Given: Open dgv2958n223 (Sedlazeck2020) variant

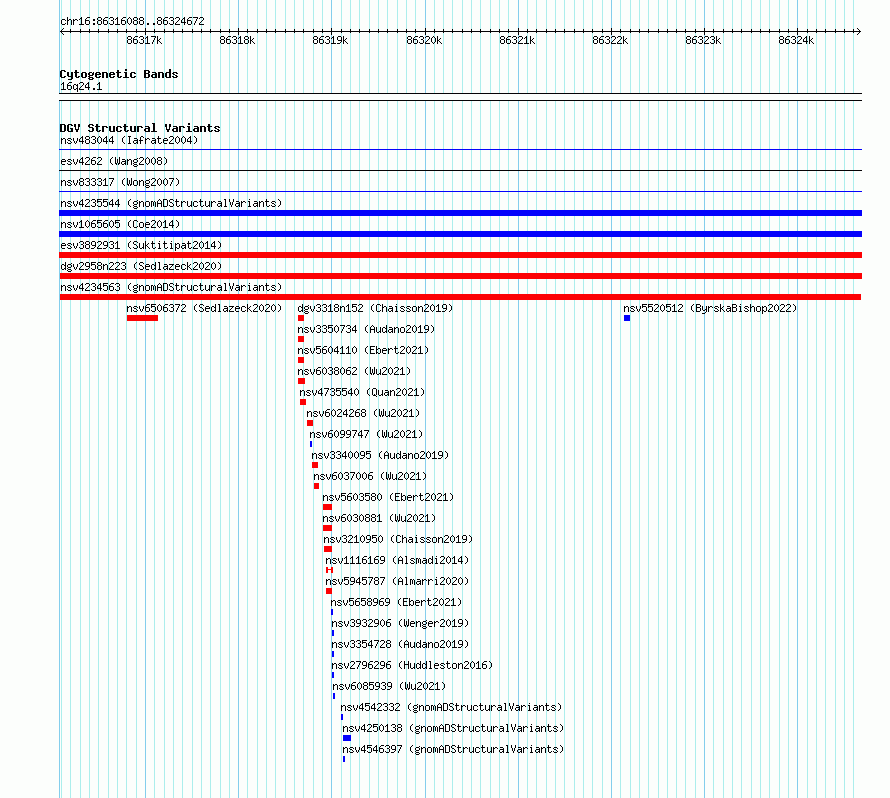Looking at the screenshot, I should [x=141, y=266].
